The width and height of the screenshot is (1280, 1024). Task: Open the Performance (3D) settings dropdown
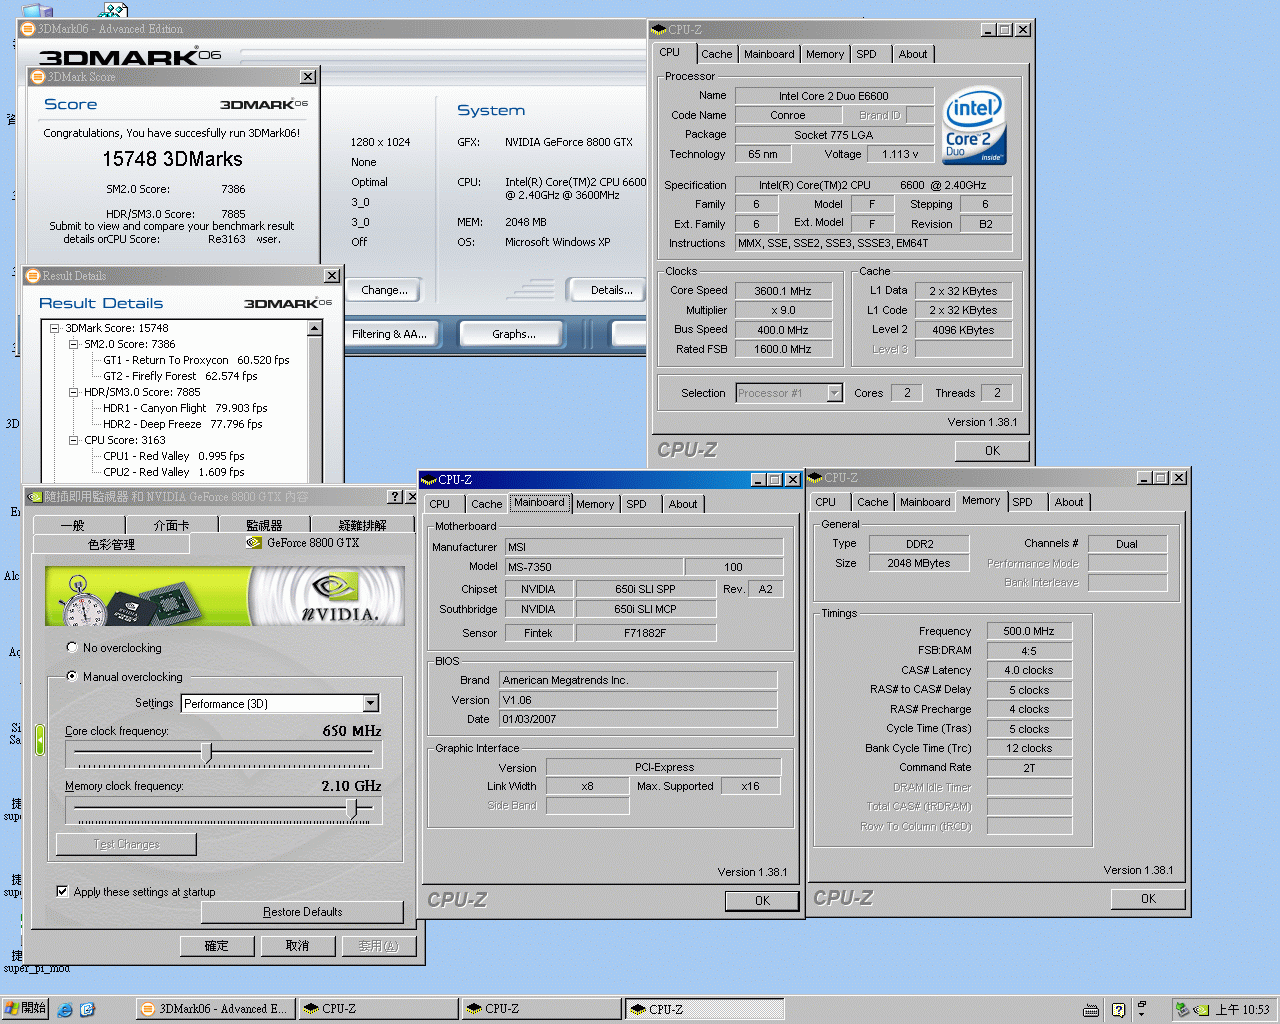(x=371, y=704)
